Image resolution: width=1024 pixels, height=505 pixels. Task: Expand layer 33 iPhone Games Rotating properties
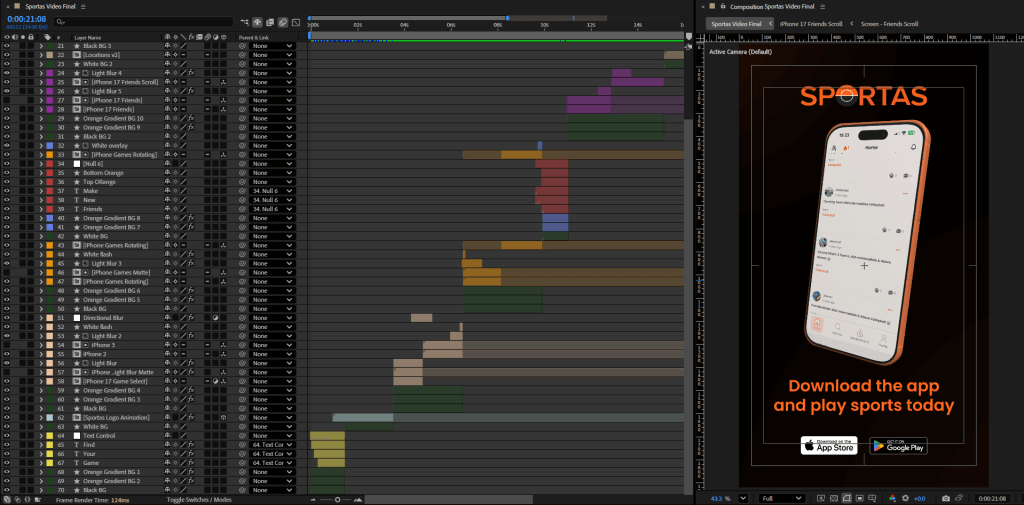pyautogui.click(x=40, y=155)
